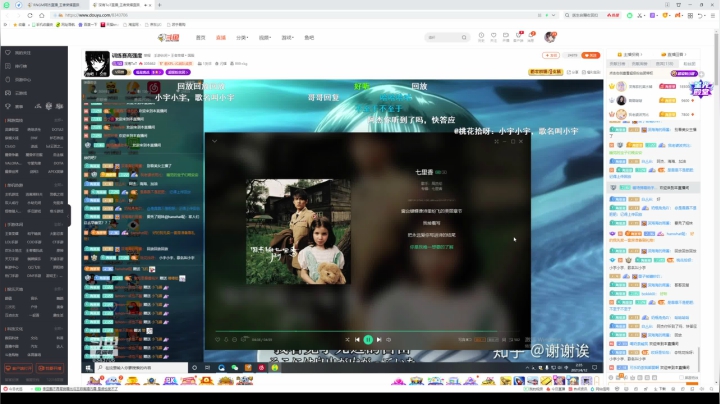720x404 pixels.
Task: Click the Douyu logo in the header
Action: 169,38
